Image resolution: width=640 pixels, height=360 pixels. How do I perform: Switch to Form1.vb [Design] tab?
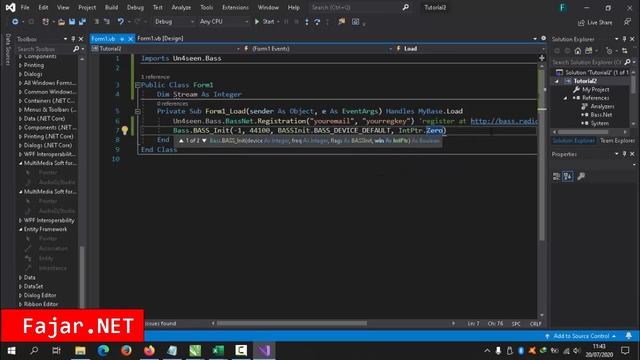(x=160, y=38)
